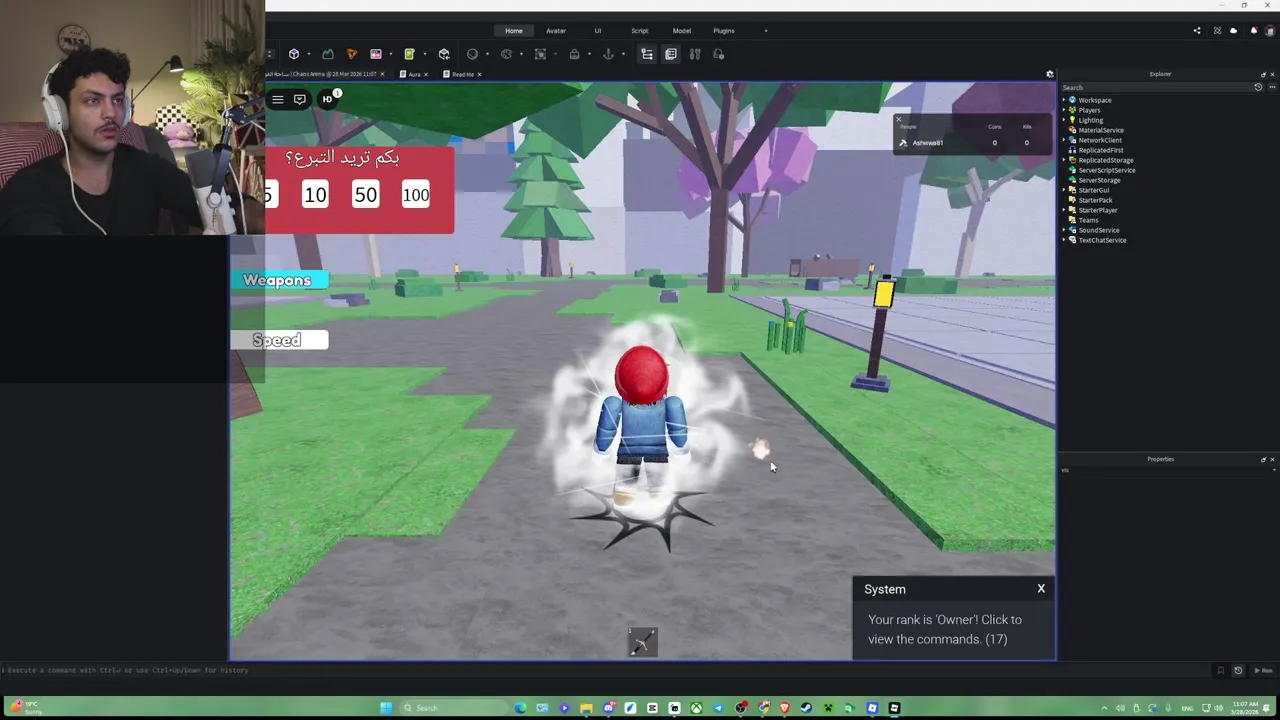Select StarterPack in Explorer
Image resolution: width=1280 pixels, height=720 pixels.
click(x=1095, y=200)
